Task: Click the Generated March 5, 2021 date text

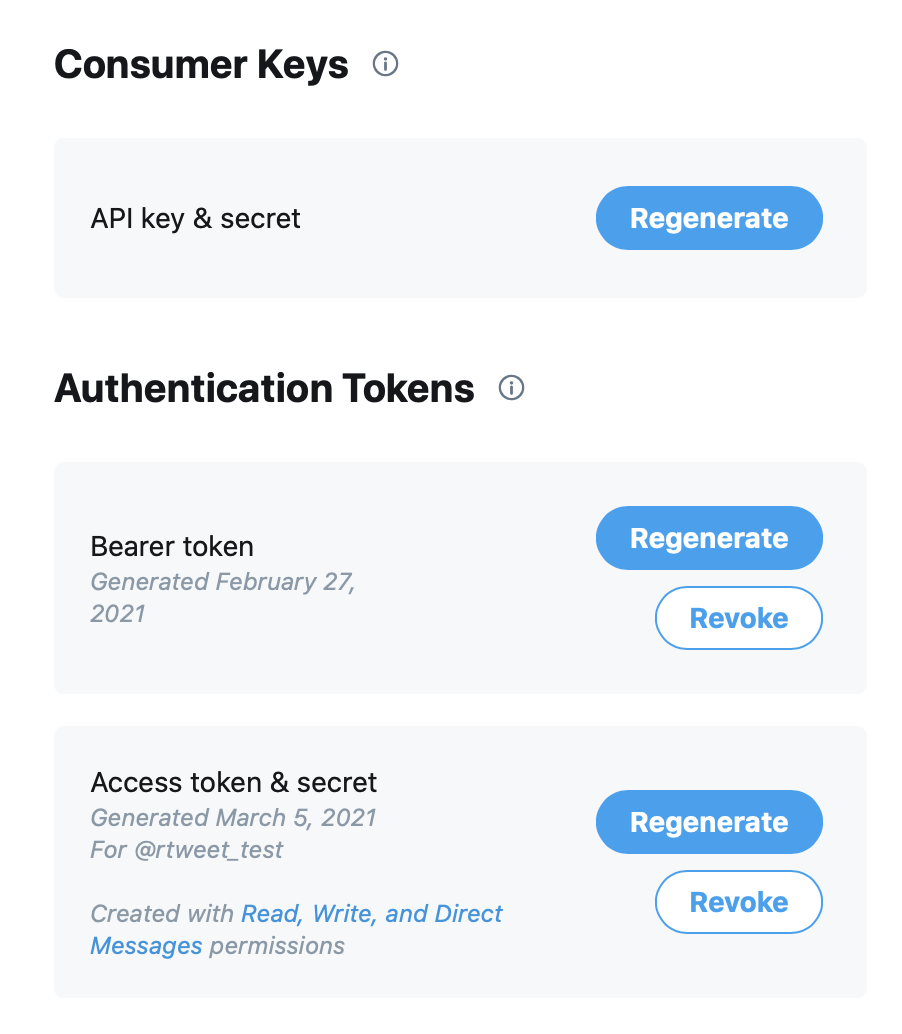Action: 234,817
